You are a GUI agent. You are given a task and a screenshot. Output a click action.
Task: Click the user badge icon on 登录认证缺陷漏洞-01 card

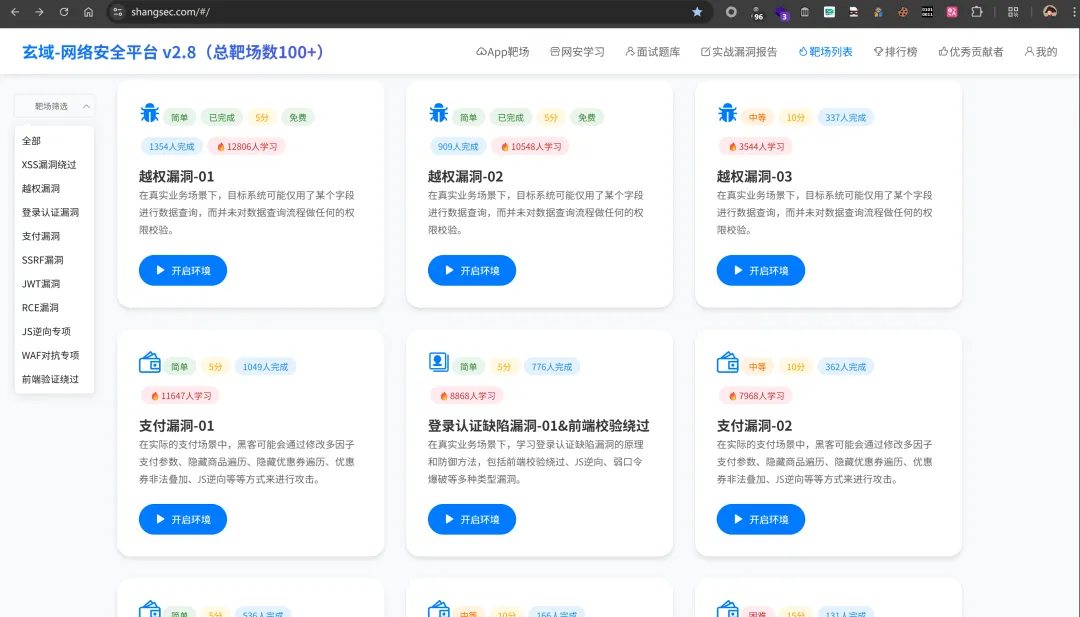tap(438, 362)
